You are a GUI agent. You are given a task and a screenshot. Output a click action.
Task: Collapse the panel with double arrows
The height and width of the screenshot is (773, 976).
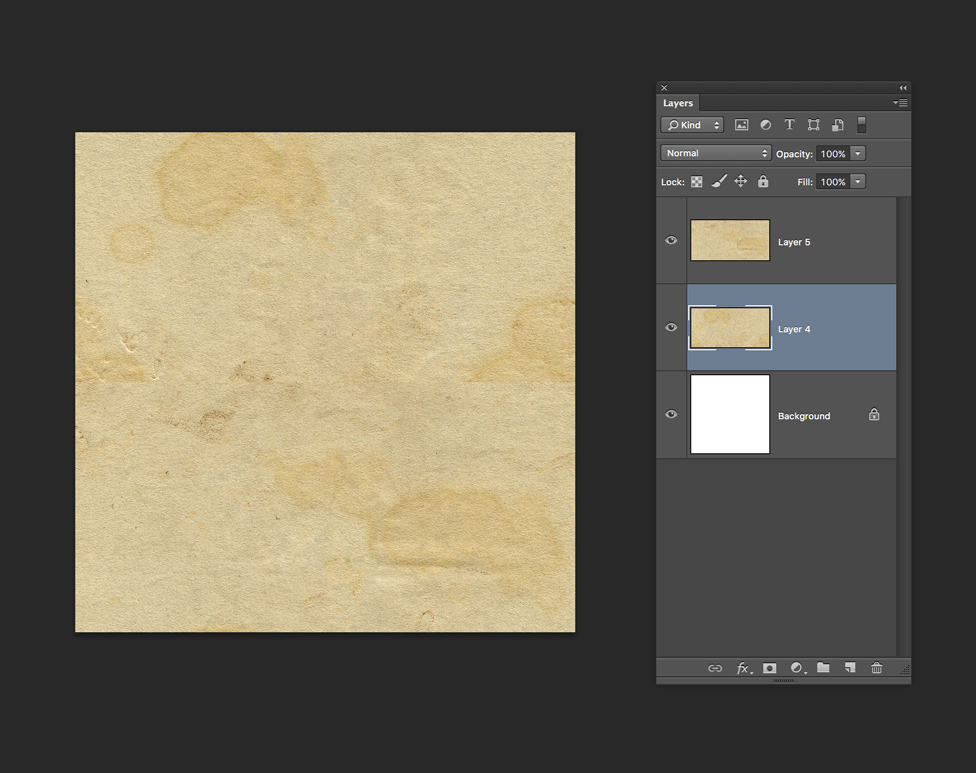(903, 88)
